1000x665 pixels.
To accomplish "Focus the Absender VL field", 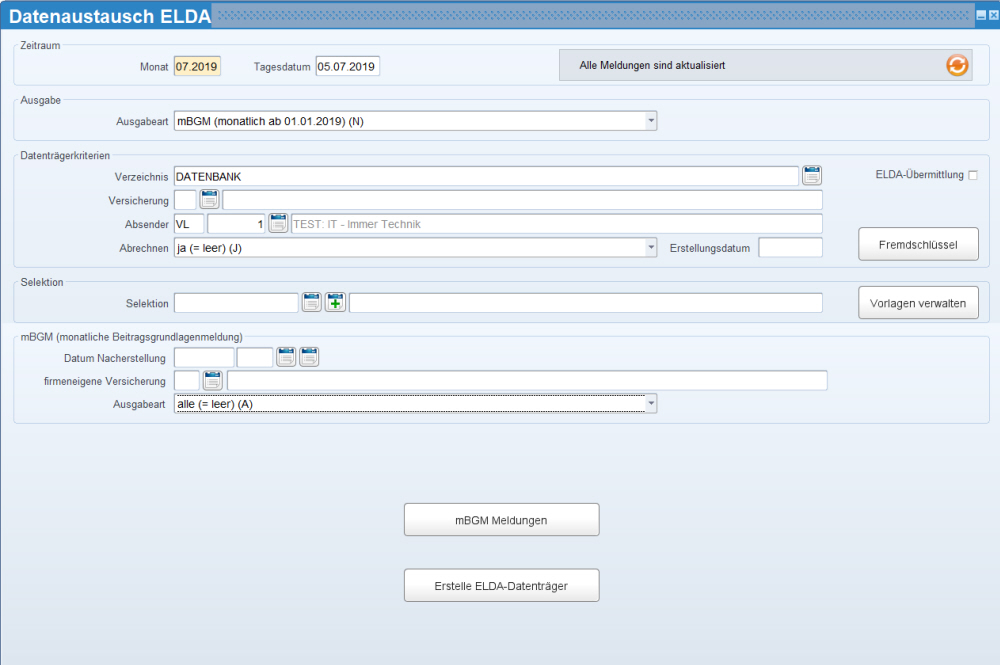I will 189,224.
